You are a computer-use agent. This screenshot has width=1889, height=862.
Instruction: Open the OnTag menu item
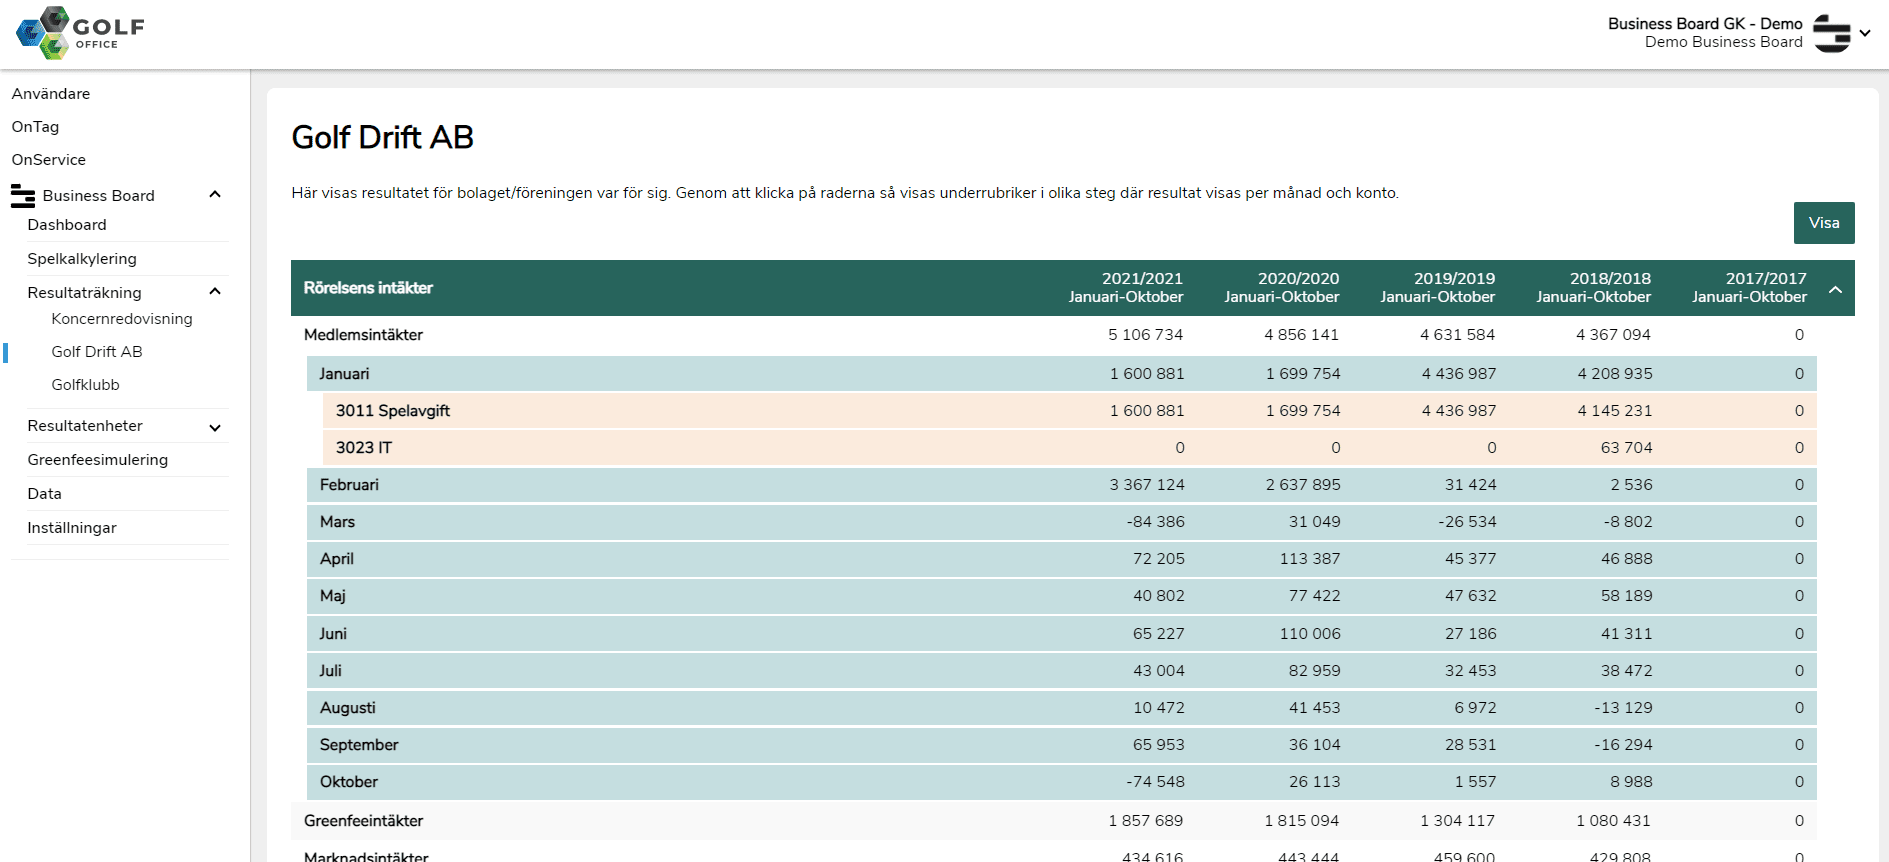tap(35, 127)
